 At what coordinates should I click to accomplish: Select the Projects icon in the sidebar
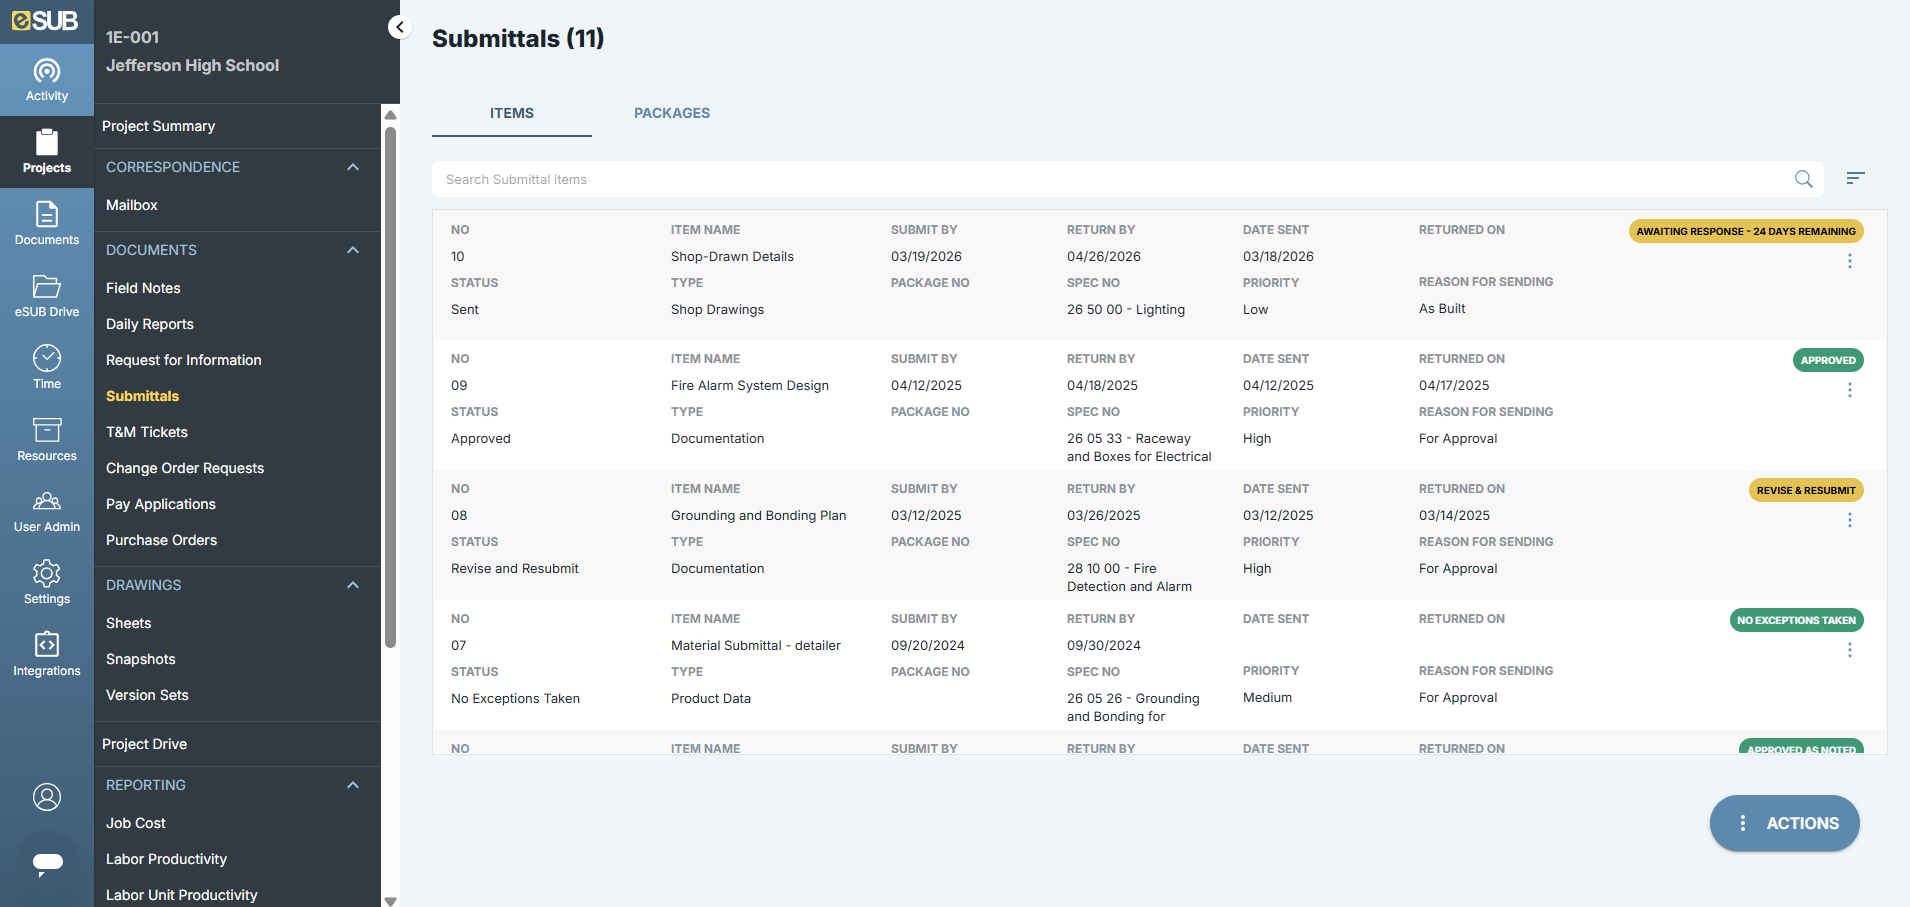click(46, 151)
